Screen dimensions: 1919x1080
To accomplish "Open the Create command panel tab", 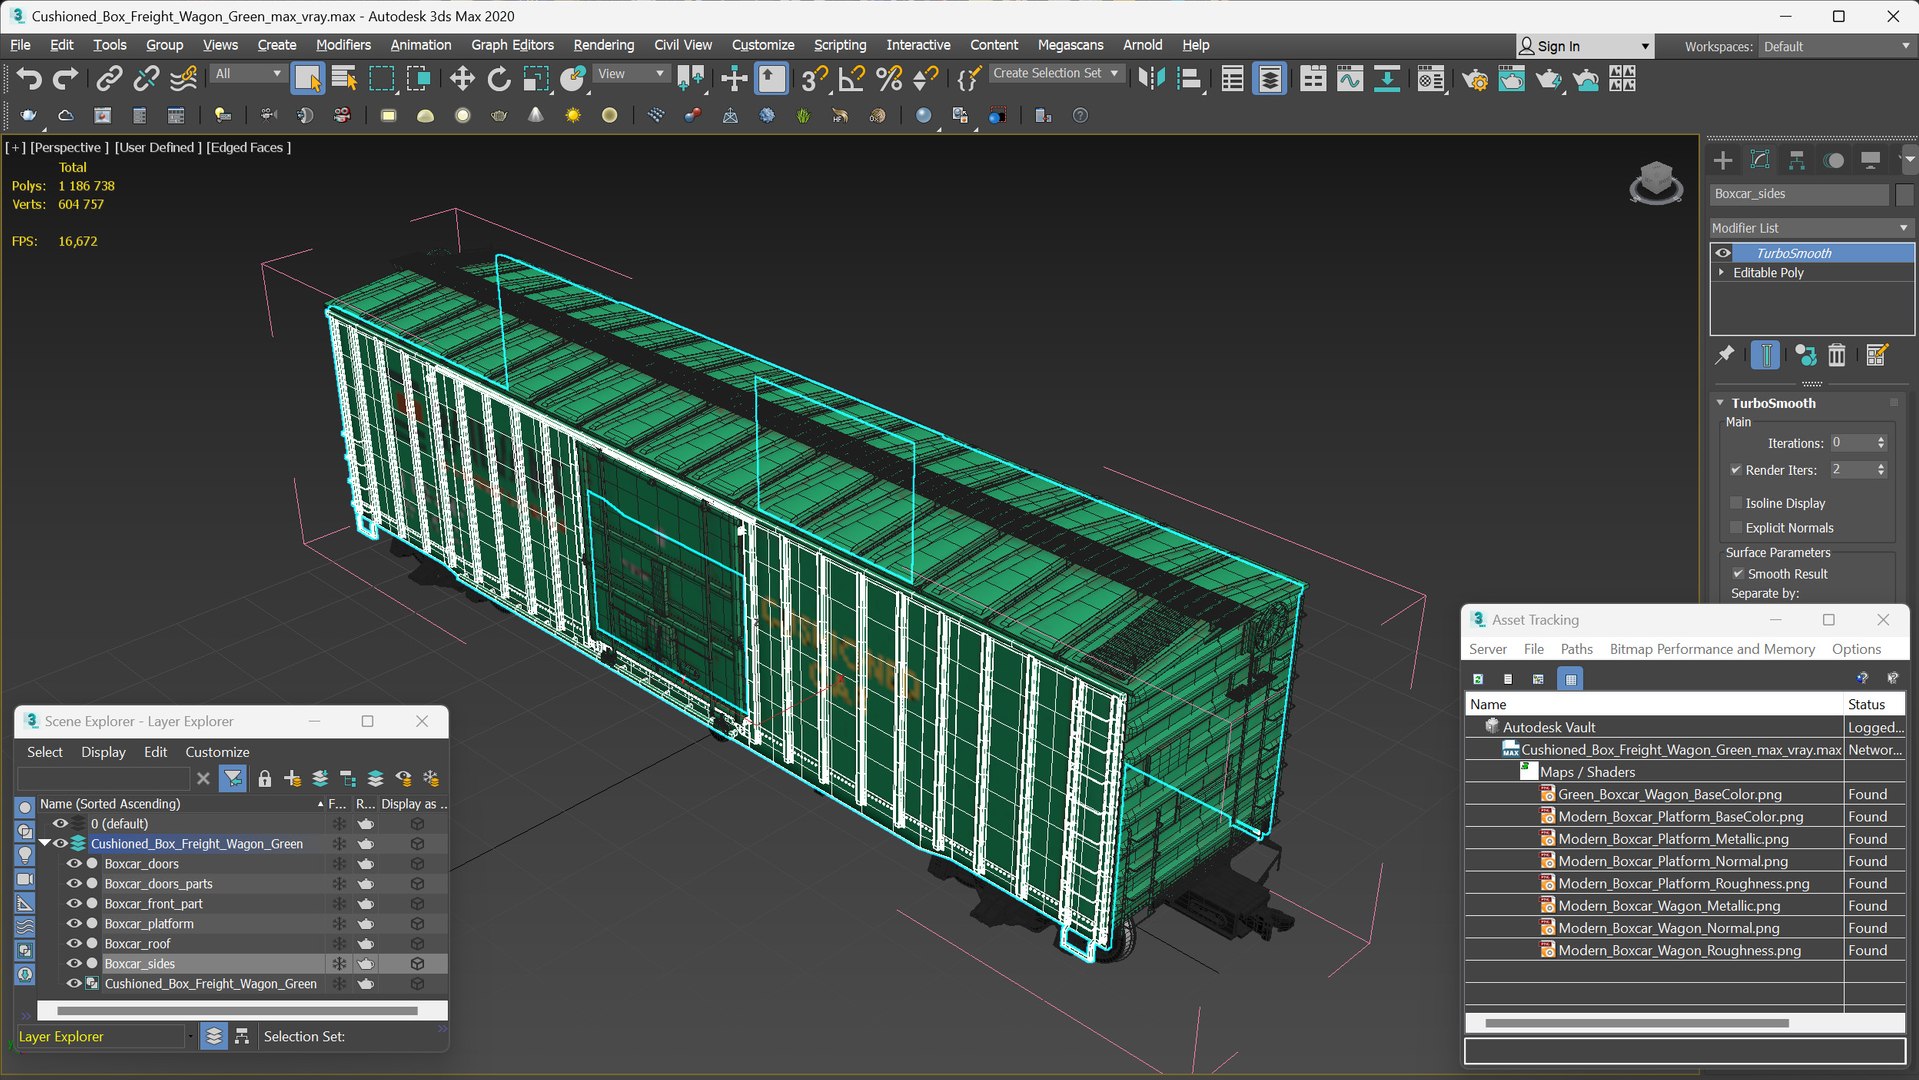I will (1723, 160).
